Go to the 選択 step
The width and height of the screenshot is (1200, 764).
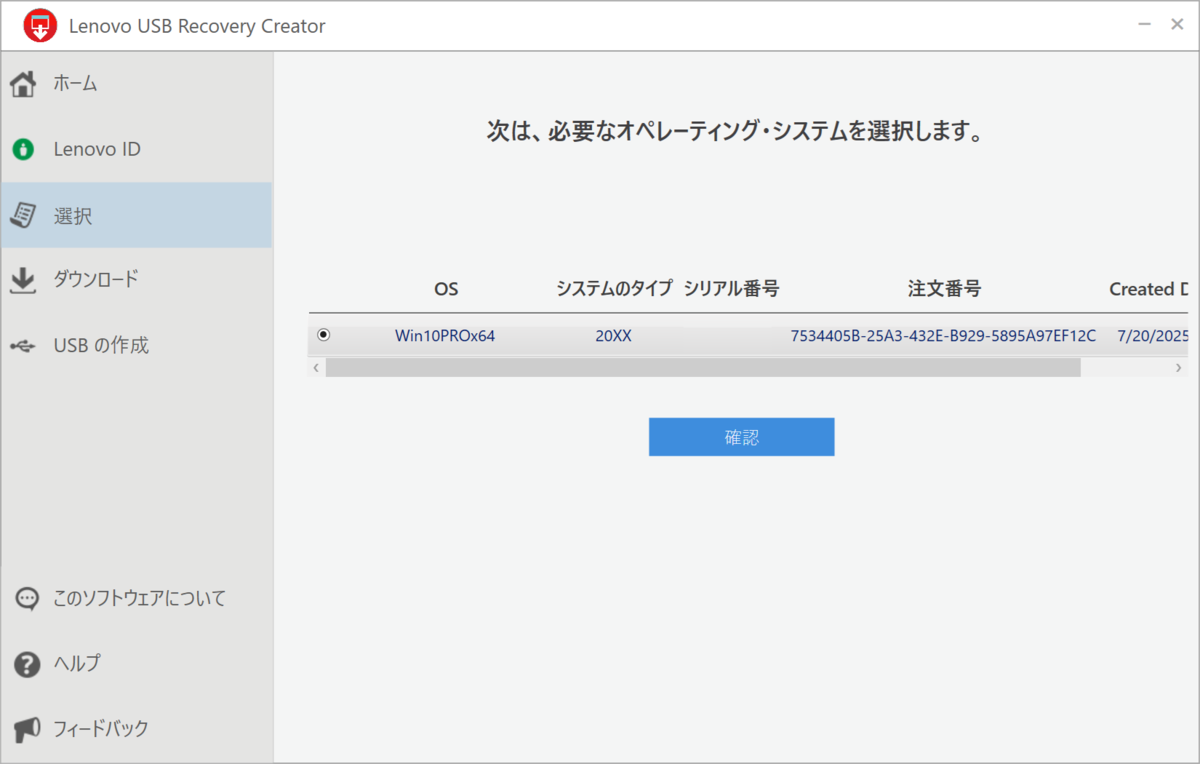136,215
